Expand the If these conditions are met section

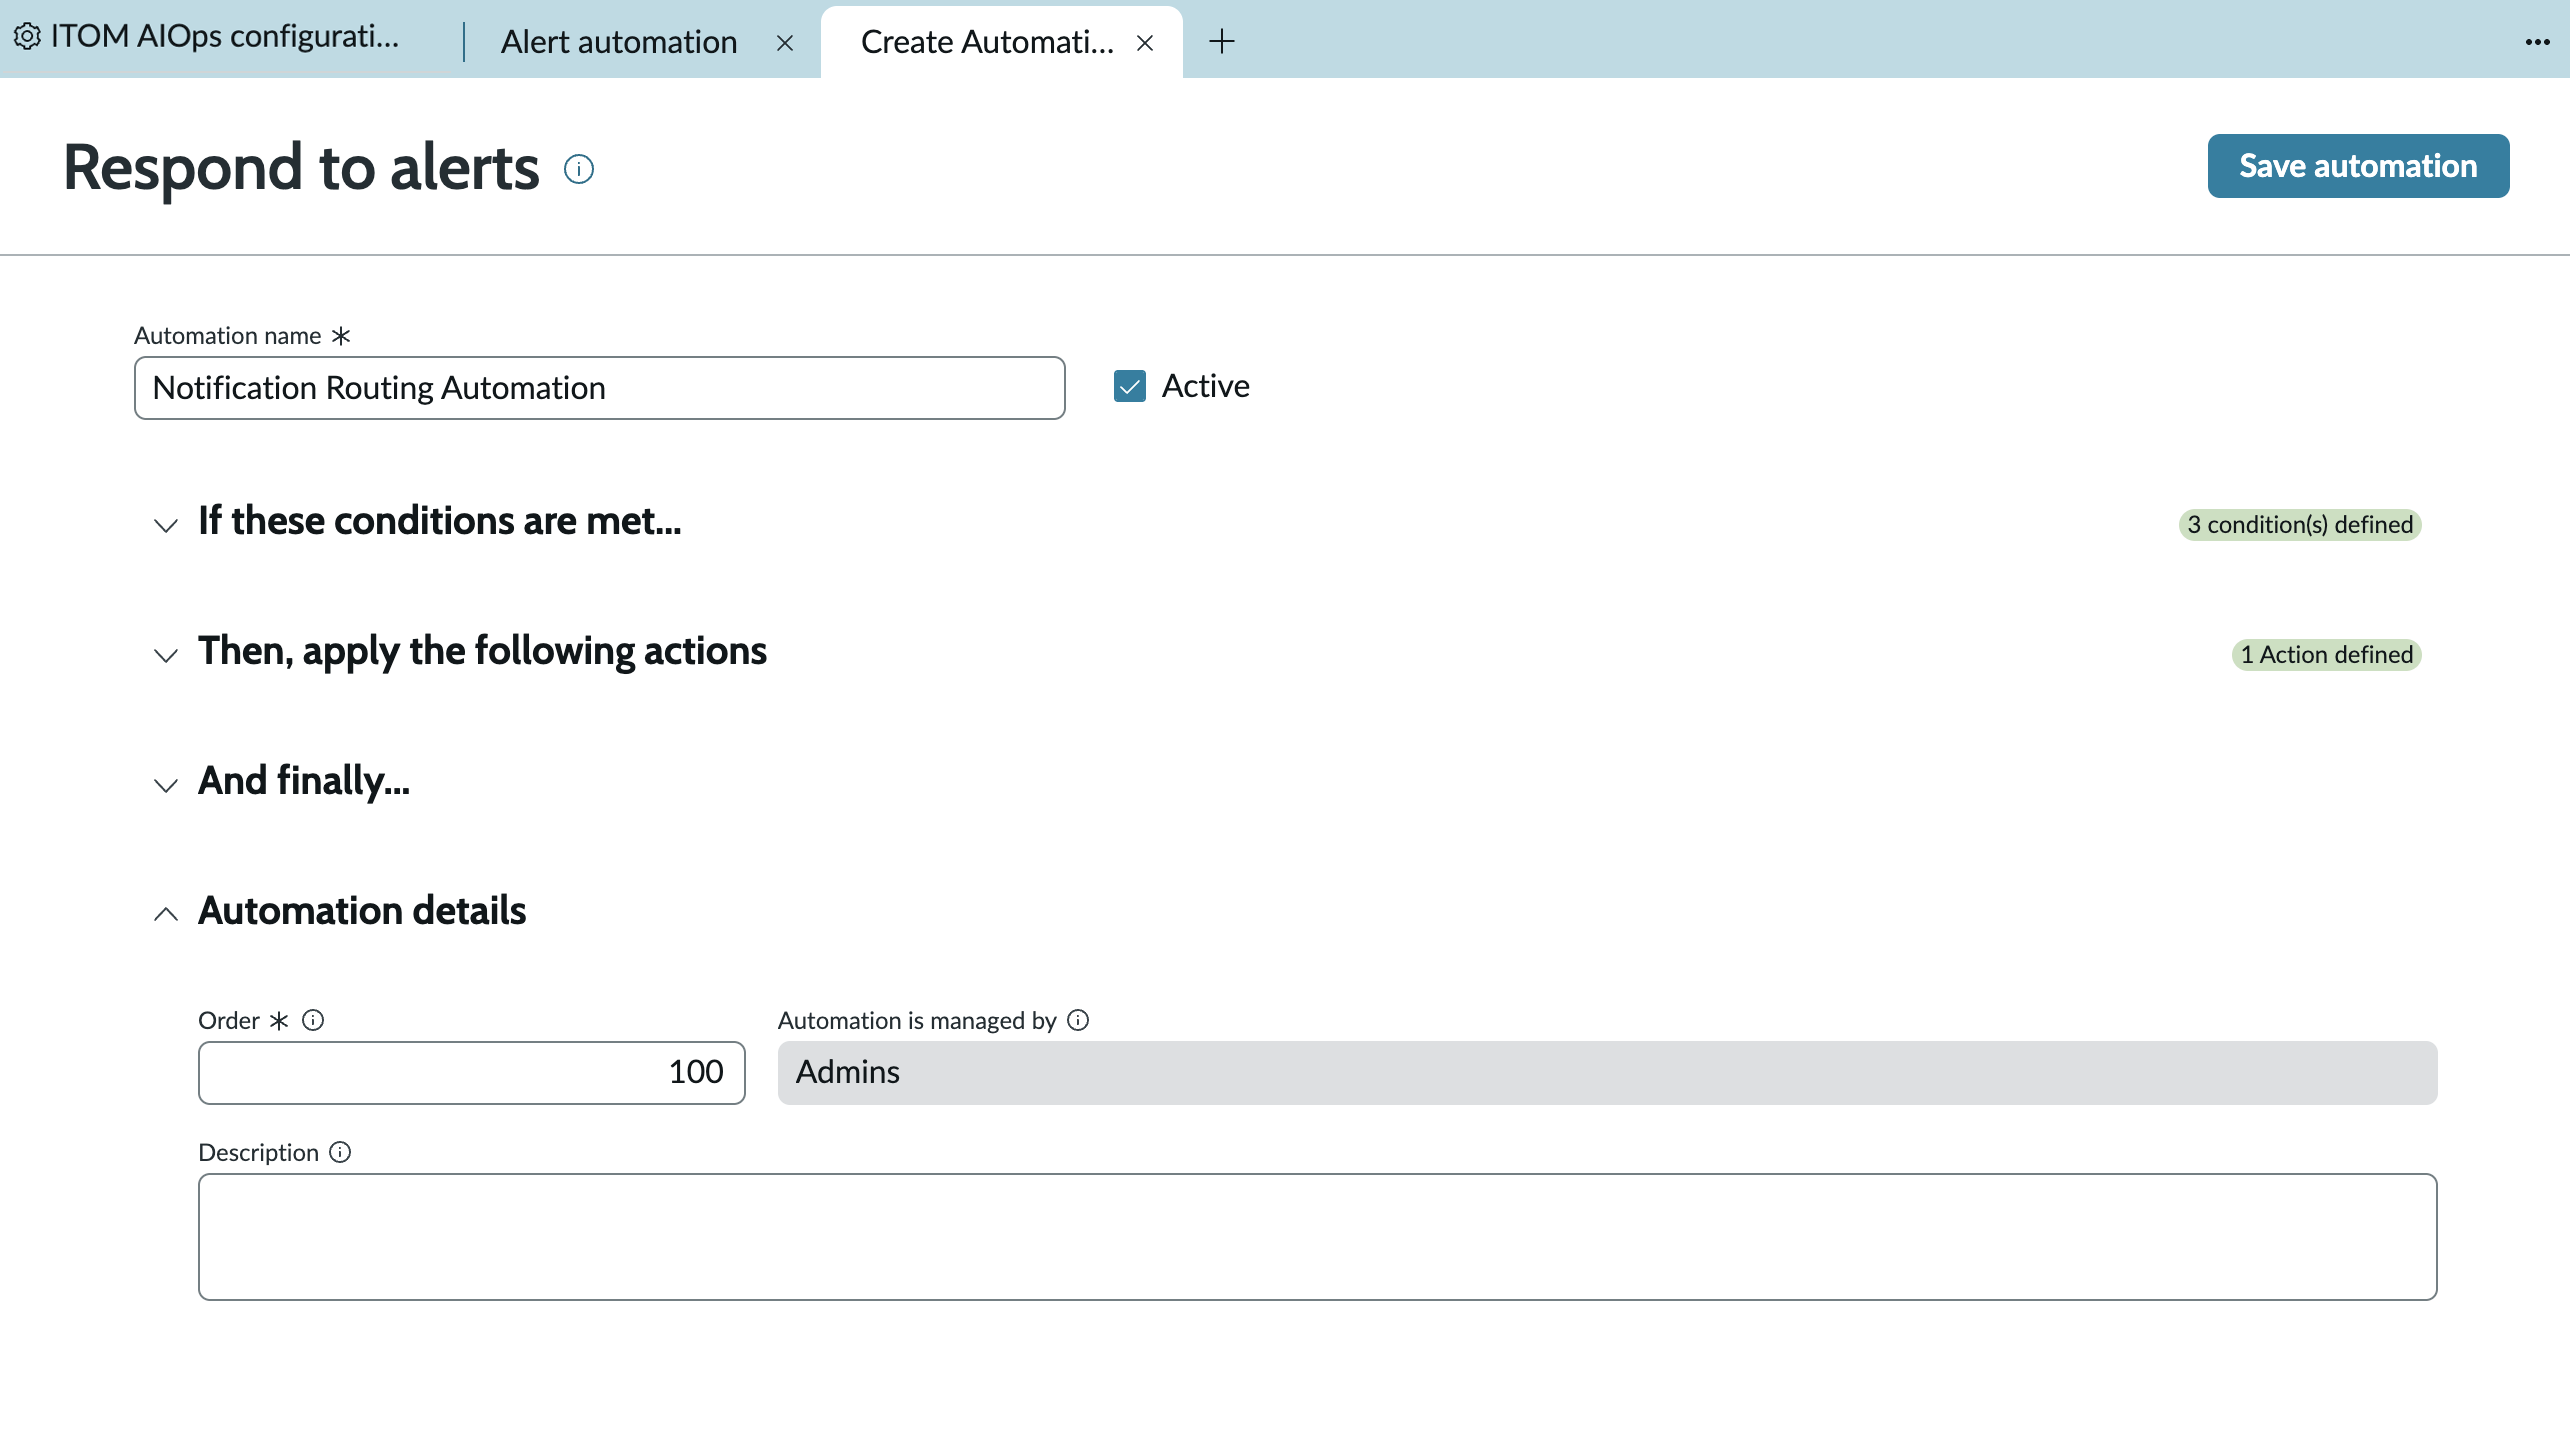(166, 525)
